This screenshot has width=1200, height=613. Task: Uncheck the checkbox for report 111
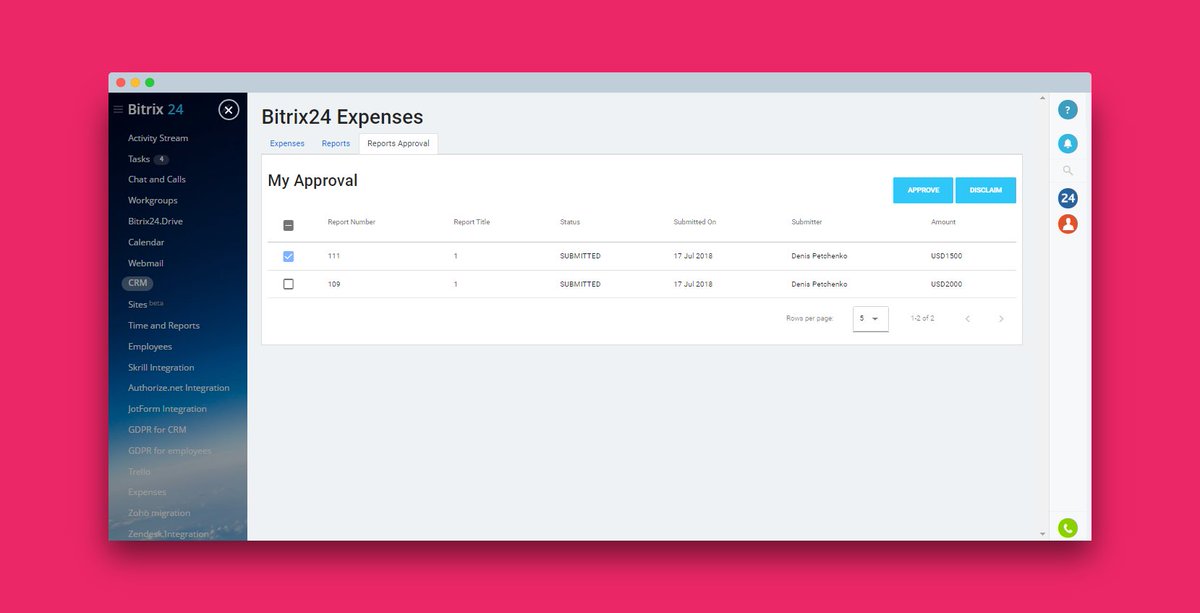coord(289,257)
